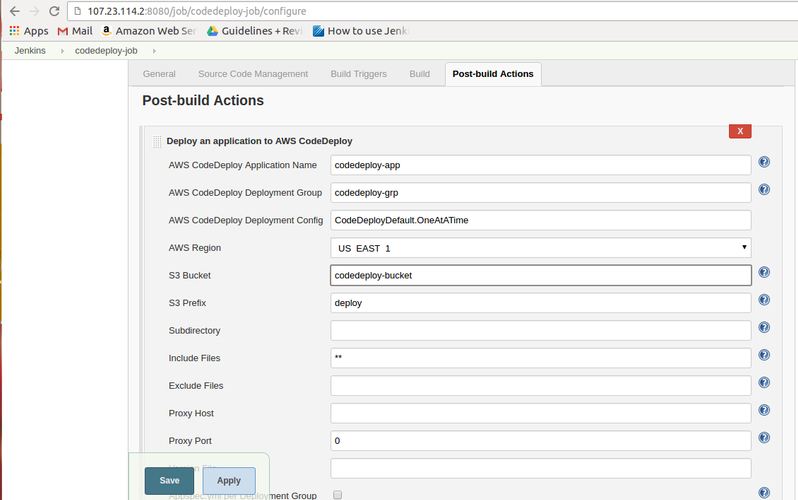This screenshot has height=500, width=798.
Task: Switch to Source Code Management tab
Action: click(253, 74)
